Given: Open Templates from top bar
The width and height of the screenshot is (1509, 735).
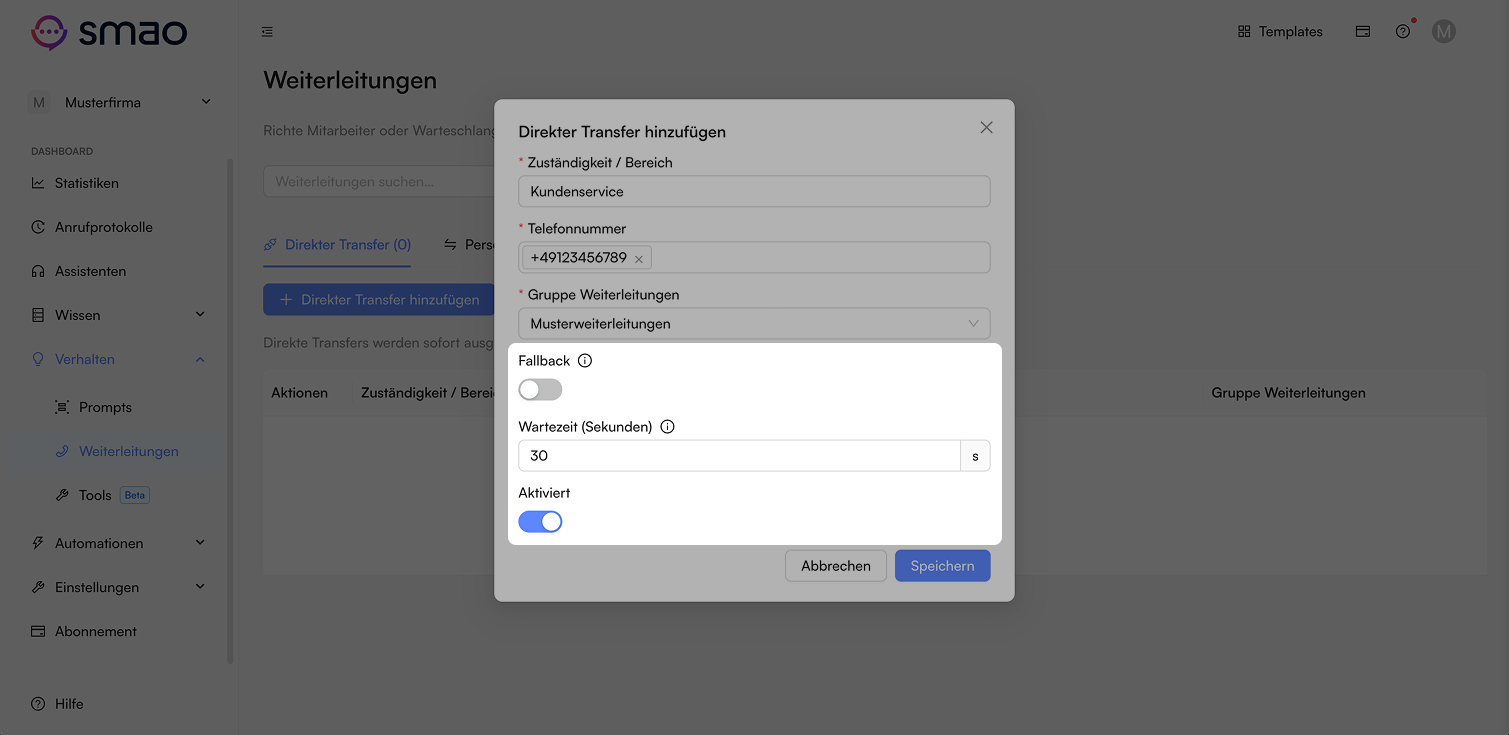Looking at the screenshot, I should (x=1280, y=32).
